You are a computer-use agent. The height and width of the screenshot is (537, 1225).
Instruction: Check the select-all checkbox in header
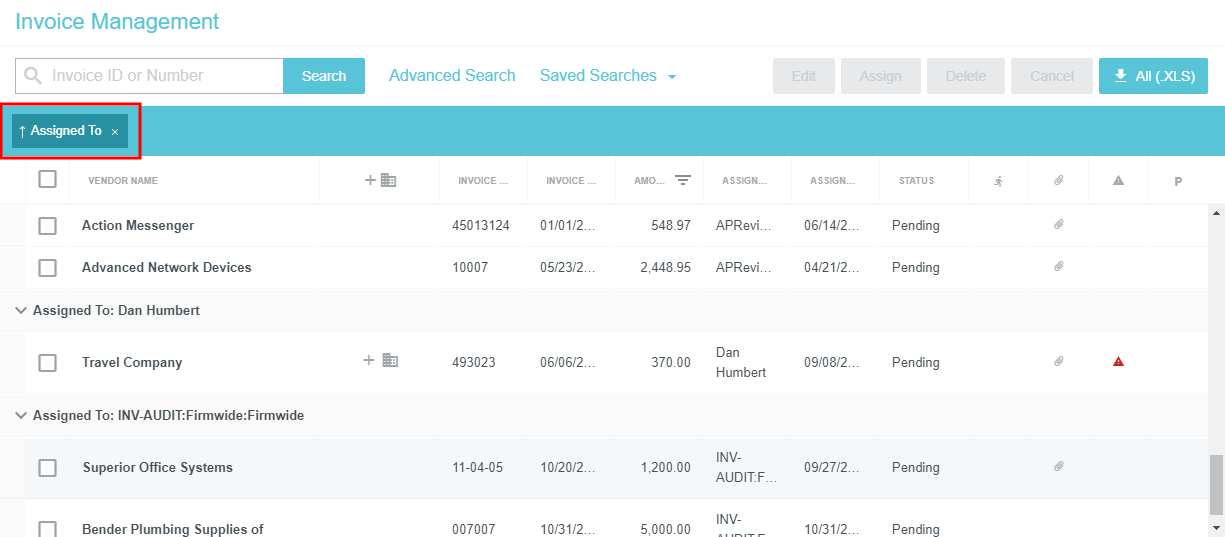[x=47, y=180]
